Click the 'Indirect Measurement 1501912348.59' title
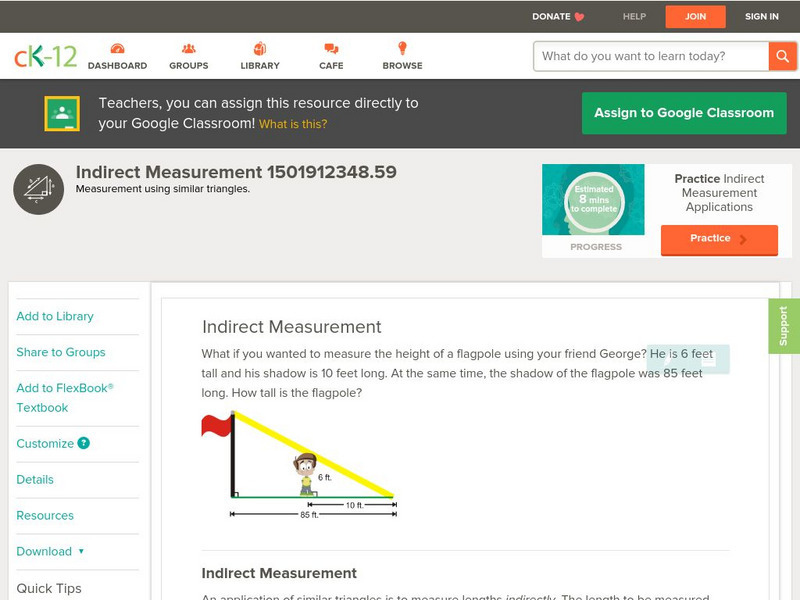 (x=236, y=172)
